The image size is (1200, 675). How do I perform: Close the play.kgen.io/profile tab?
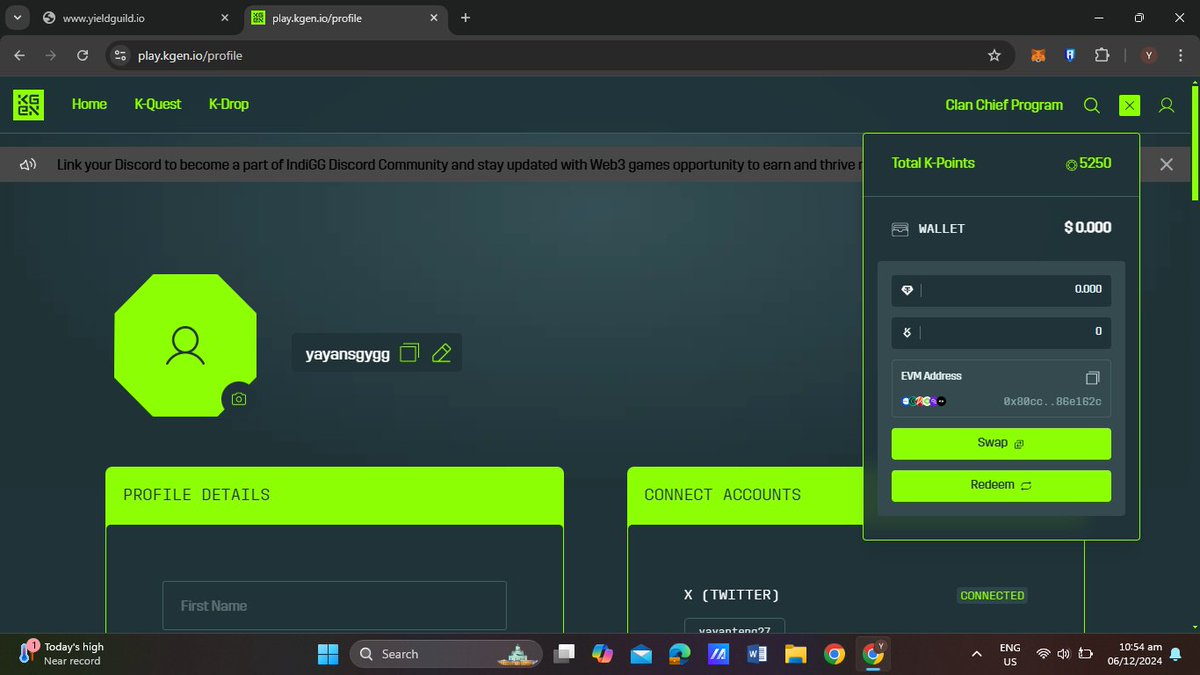click(x=436, y=18)
